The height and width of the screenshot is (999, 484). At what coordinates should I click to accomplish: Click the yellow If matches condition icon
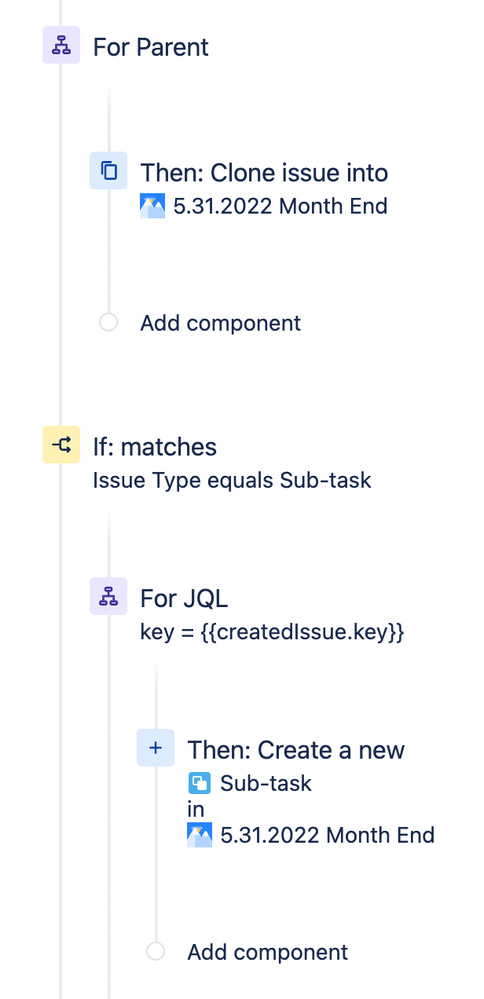[x=61, y=444]
